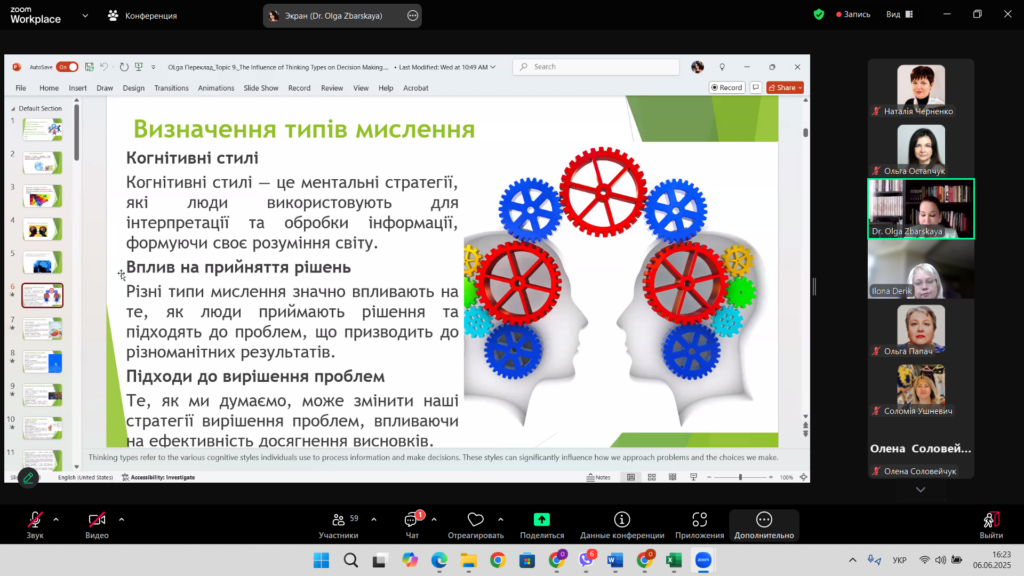Open Данные конференции info icon
Viewport: 1024px width, 576px height.
pyautogui.click(x=622, y=519)
